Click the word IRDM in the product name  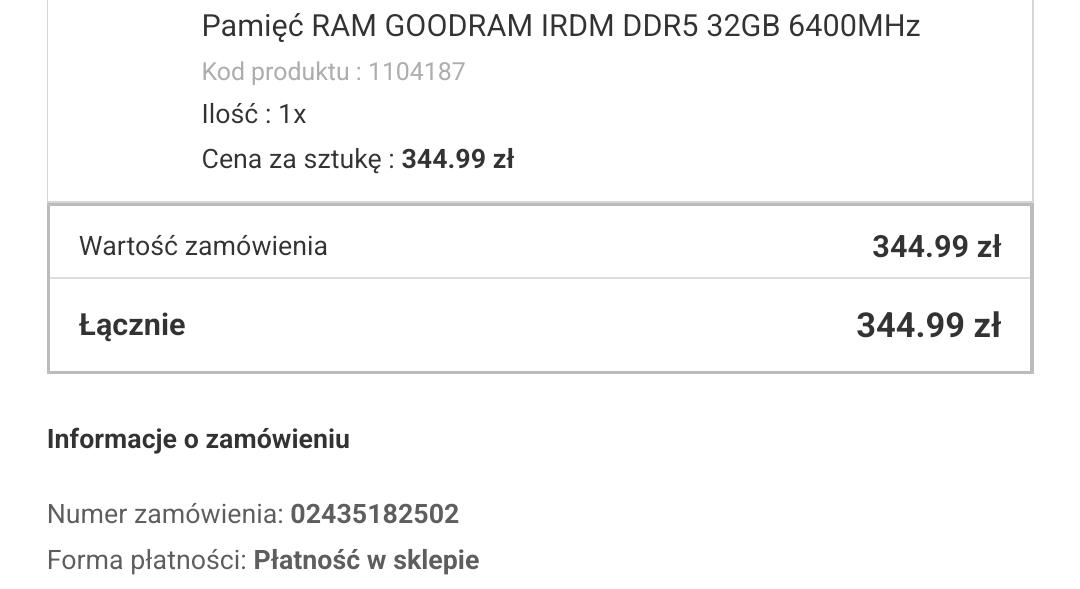[578, 26]
